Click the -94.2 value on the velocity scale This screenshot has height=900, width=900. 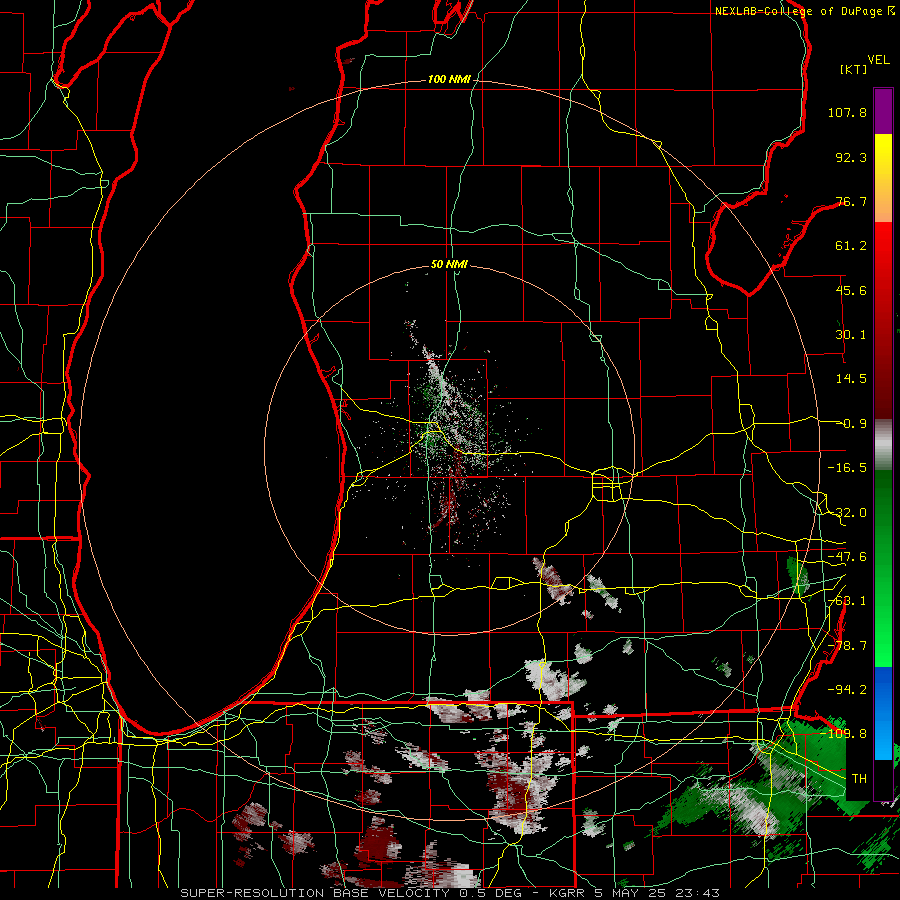(x=847, y=689)
